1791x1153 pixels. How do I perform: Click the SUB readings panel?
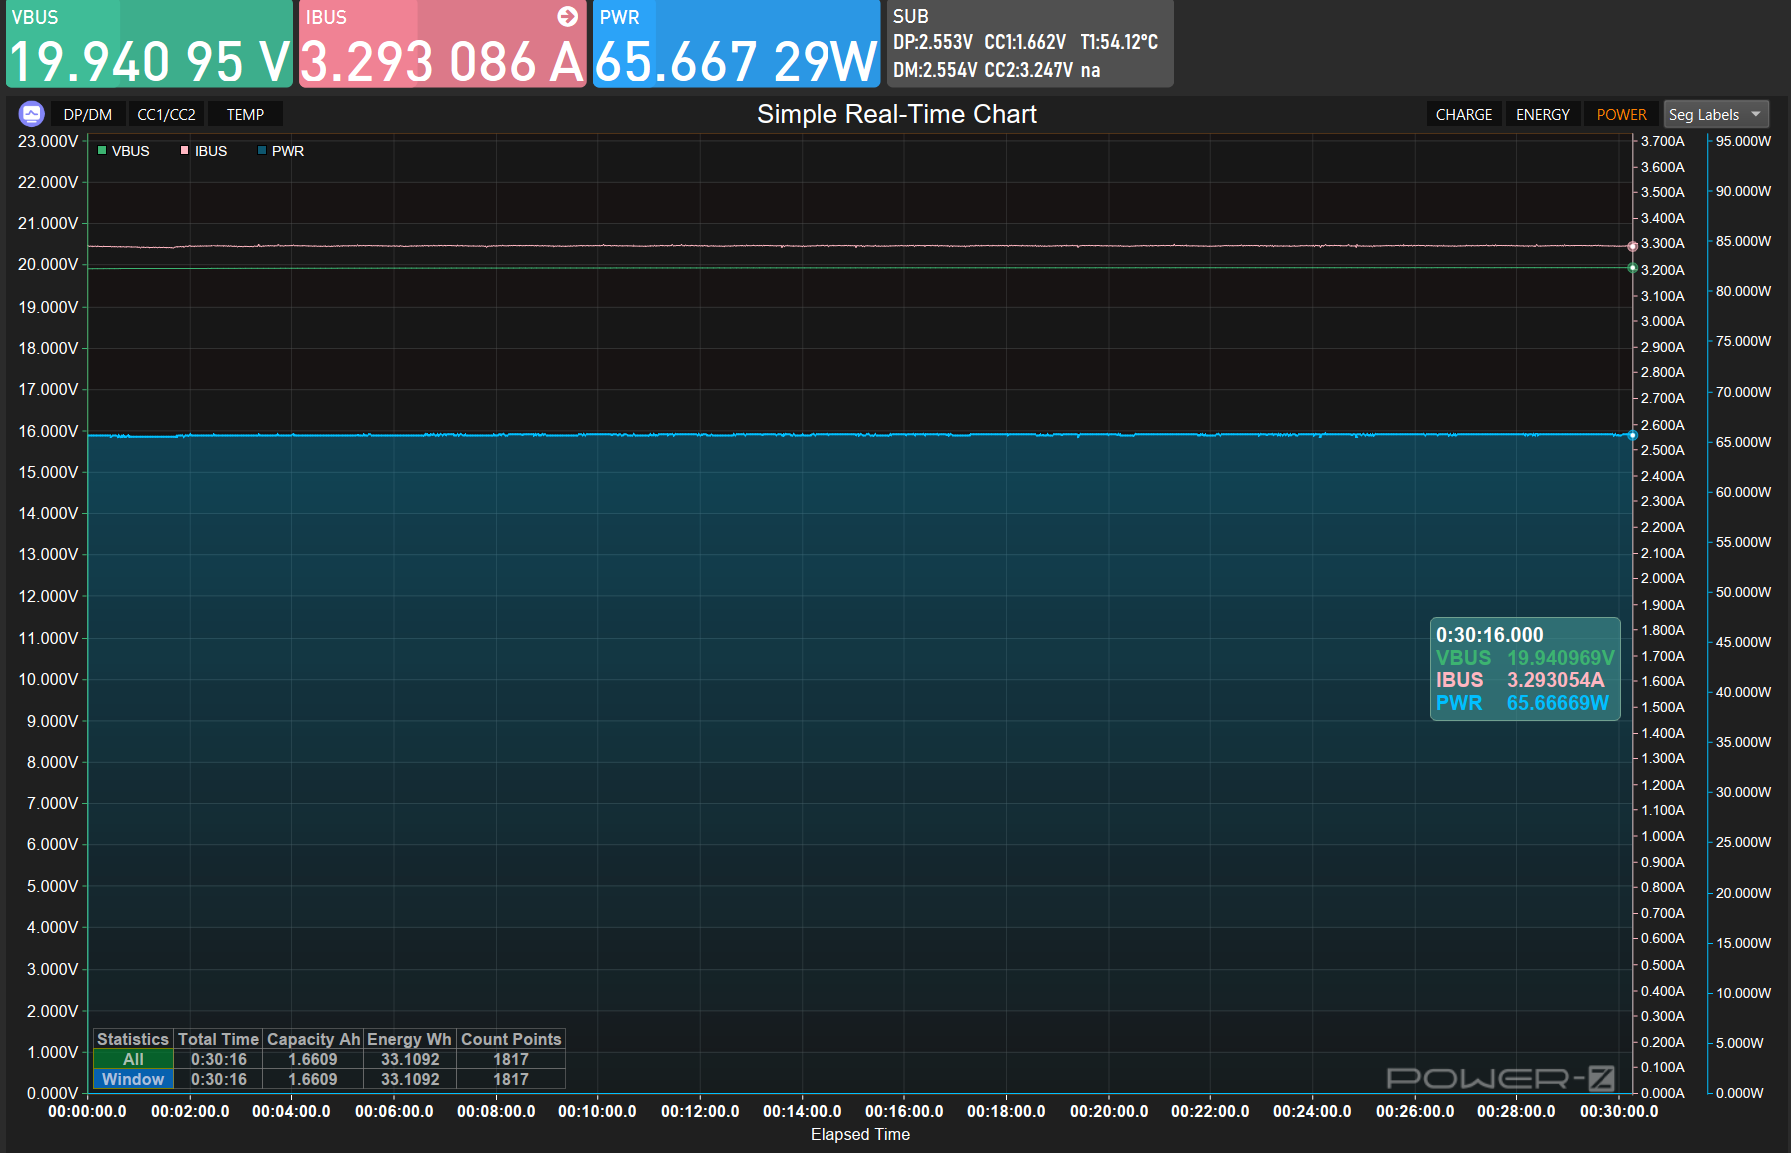pyautogui.click(x=1030, y=44)
